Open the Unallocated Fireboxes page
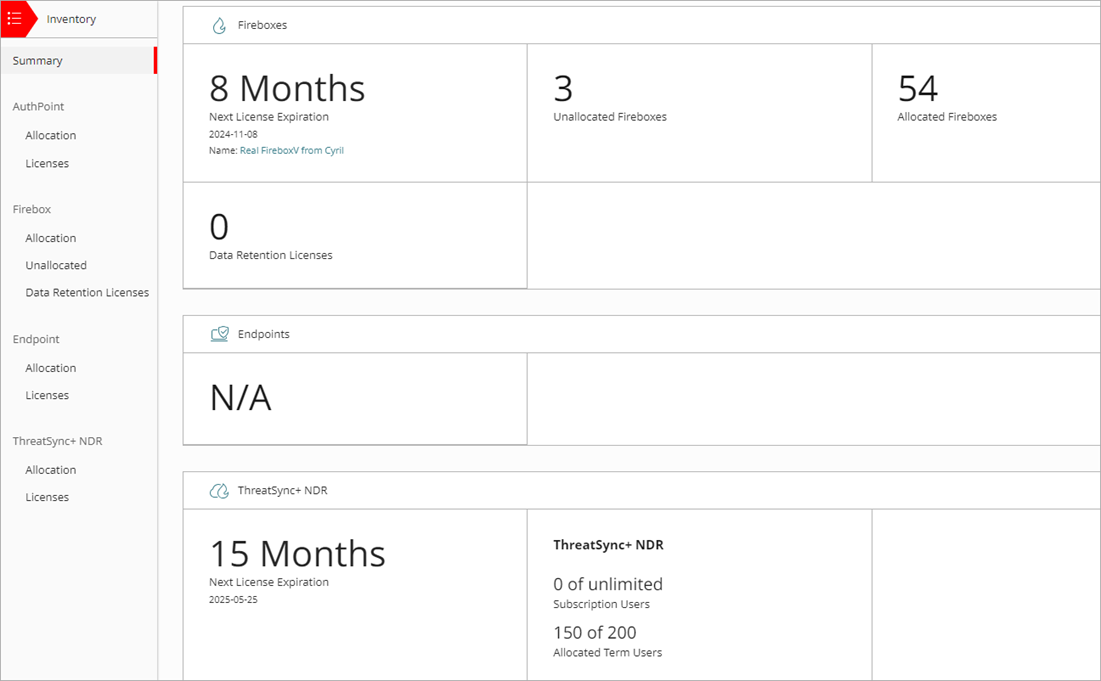This screenshot has width=1101, height=681. (56, 264)
